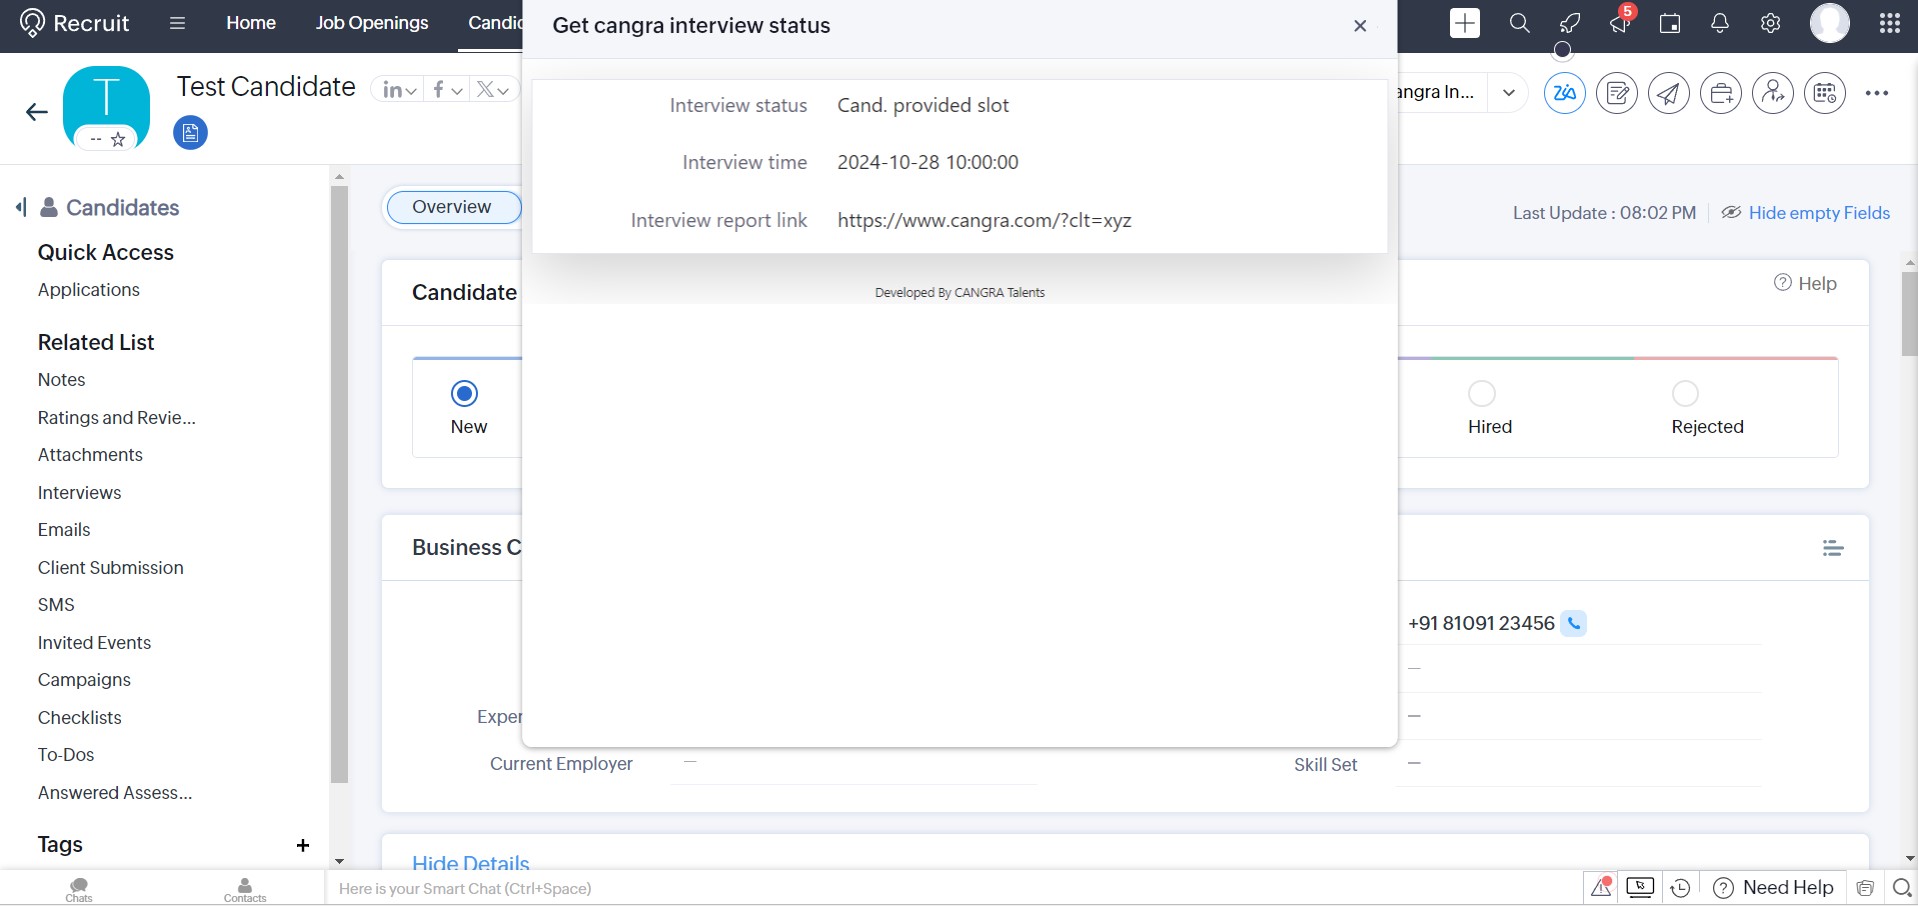This screenshot has width=1918, height=906.
Task: Click the sidebar scroll down arrow
Action: [x=339, y=861]
